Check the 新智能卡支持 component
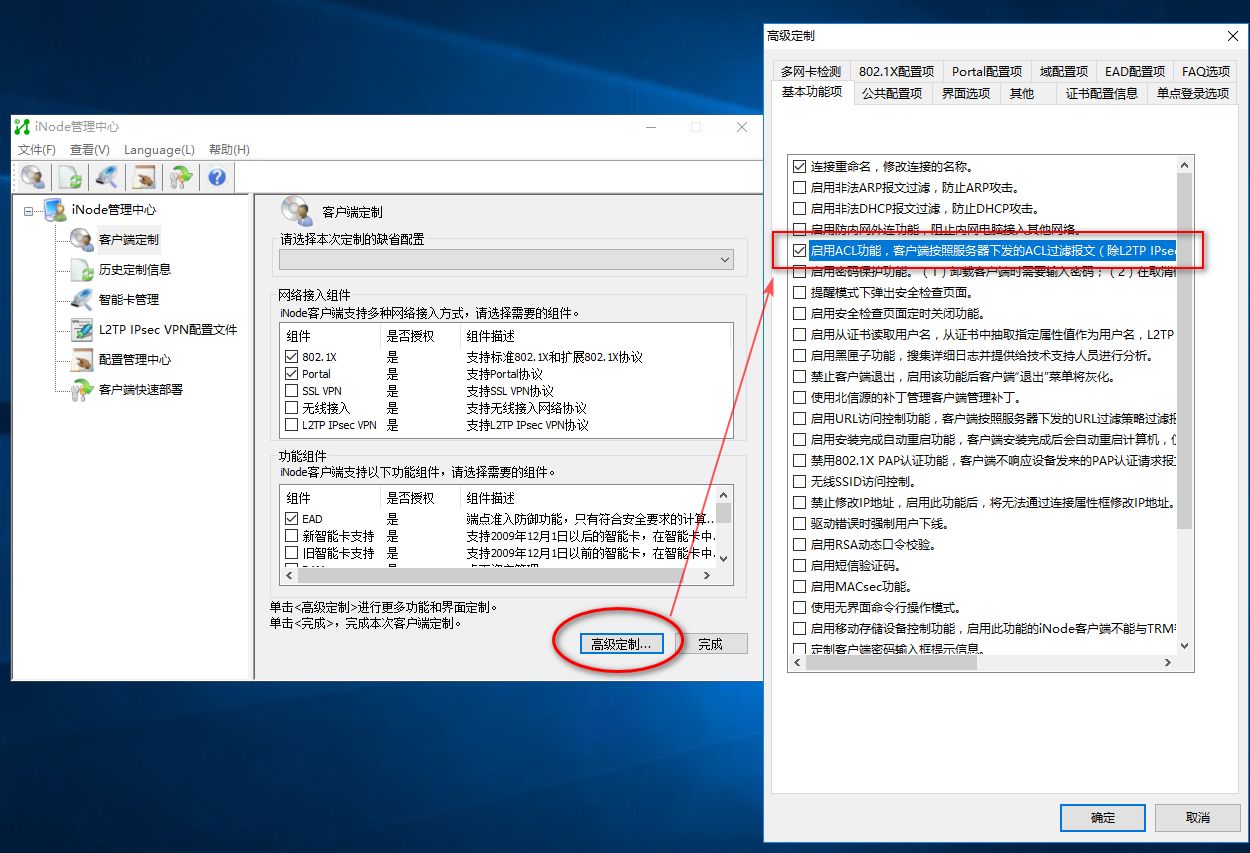 [291, 536]
